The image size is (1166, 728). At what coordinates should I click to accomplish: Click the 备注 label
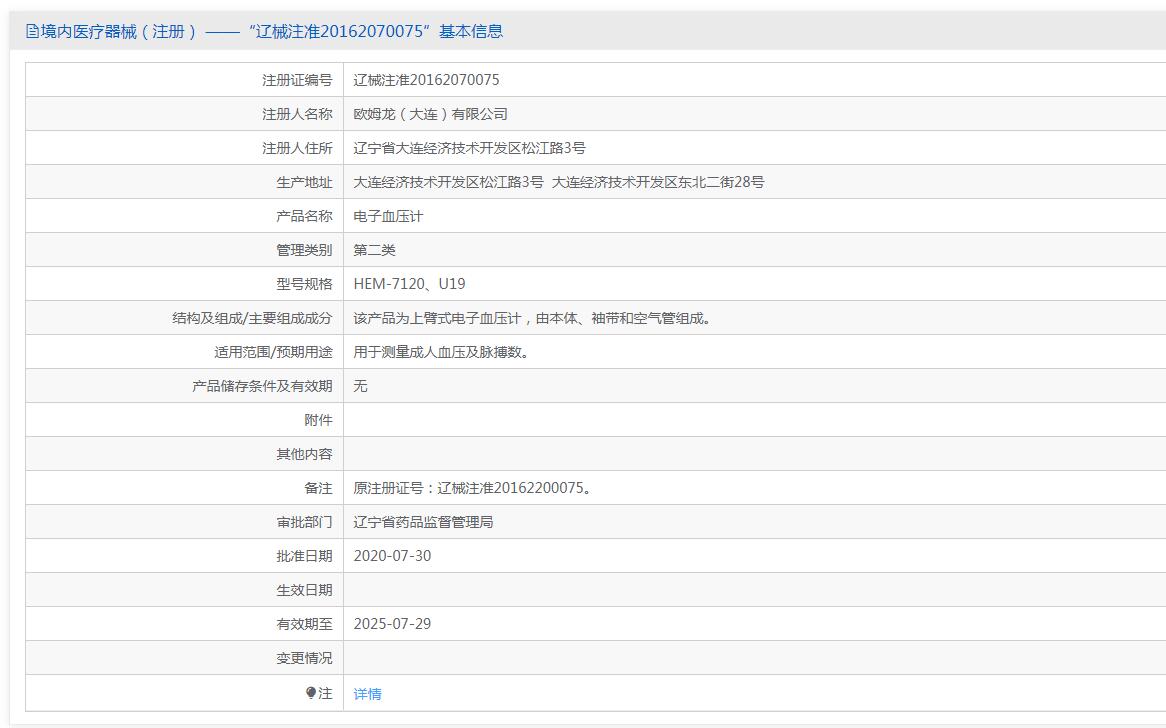pyautogui.click(x=318, y=488)
